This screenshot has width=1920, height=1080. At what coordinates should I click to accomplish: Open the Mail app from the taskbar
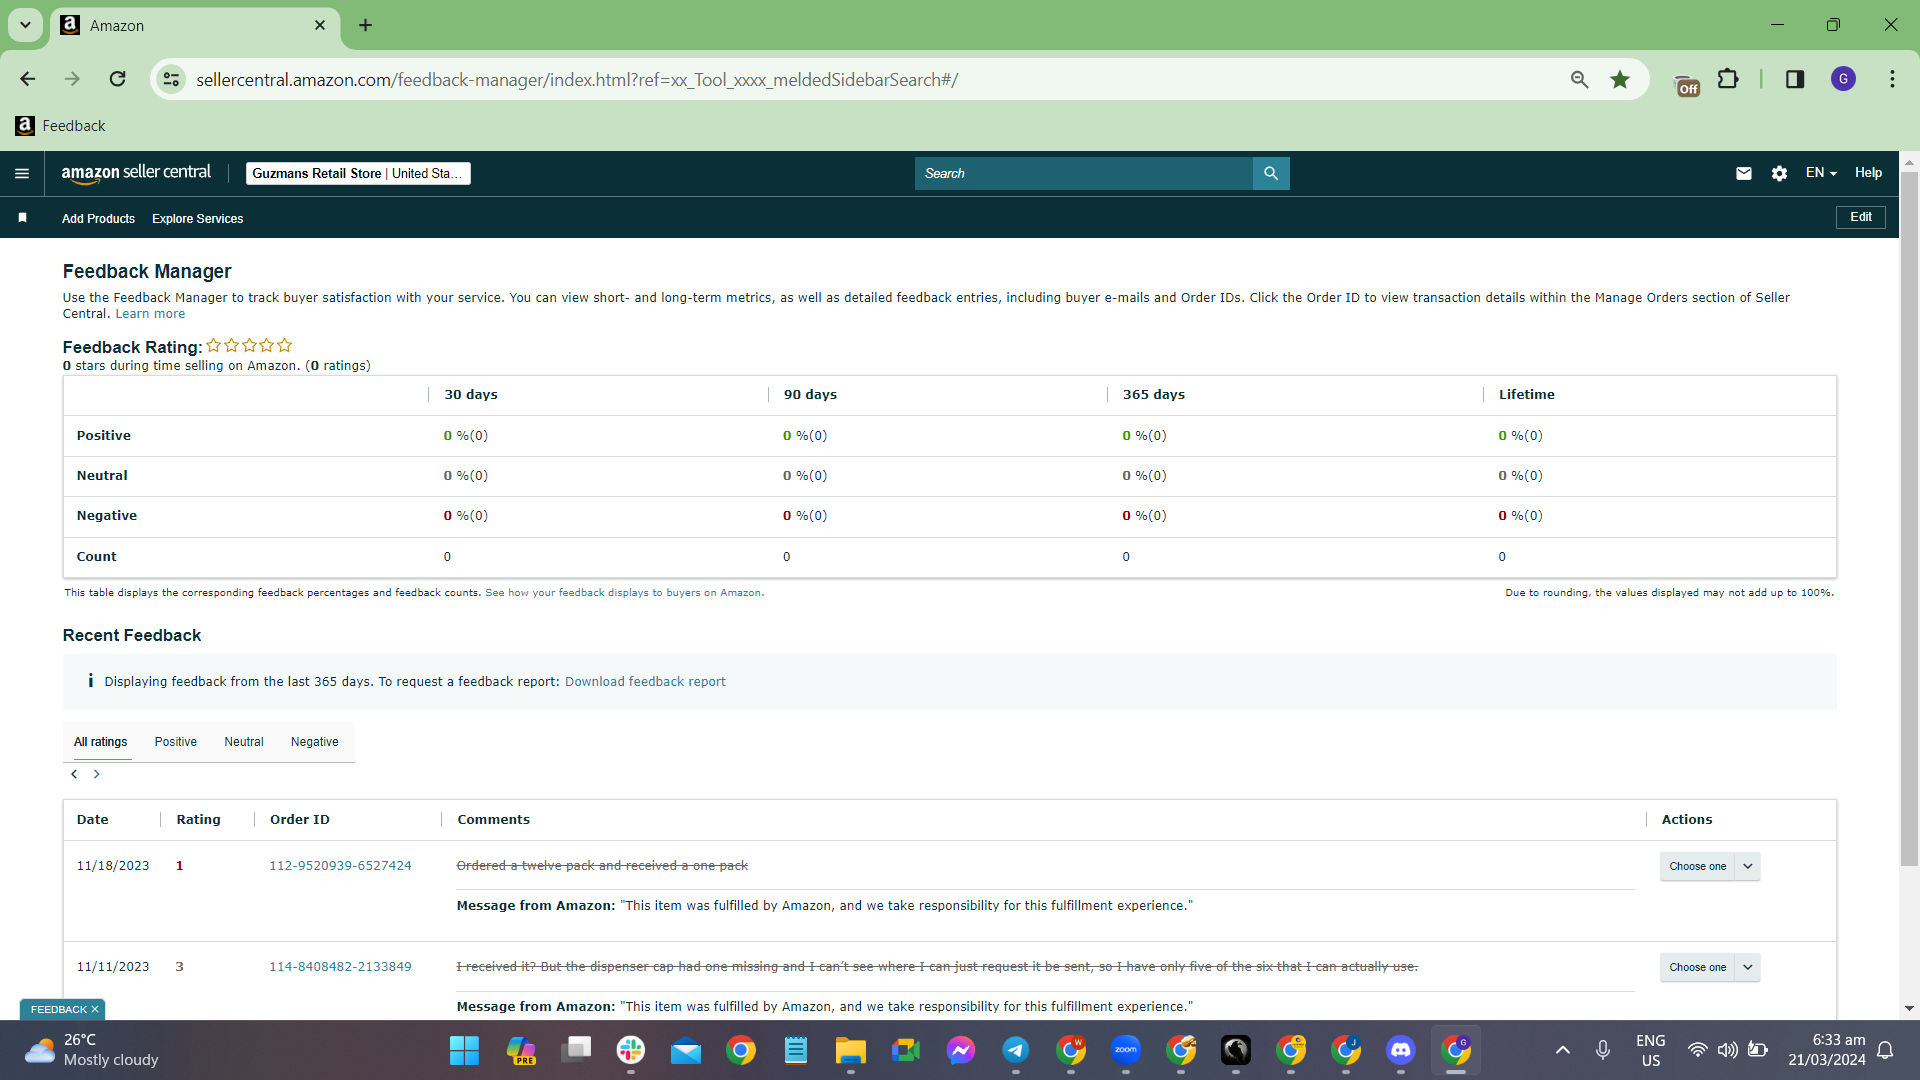686,1050
